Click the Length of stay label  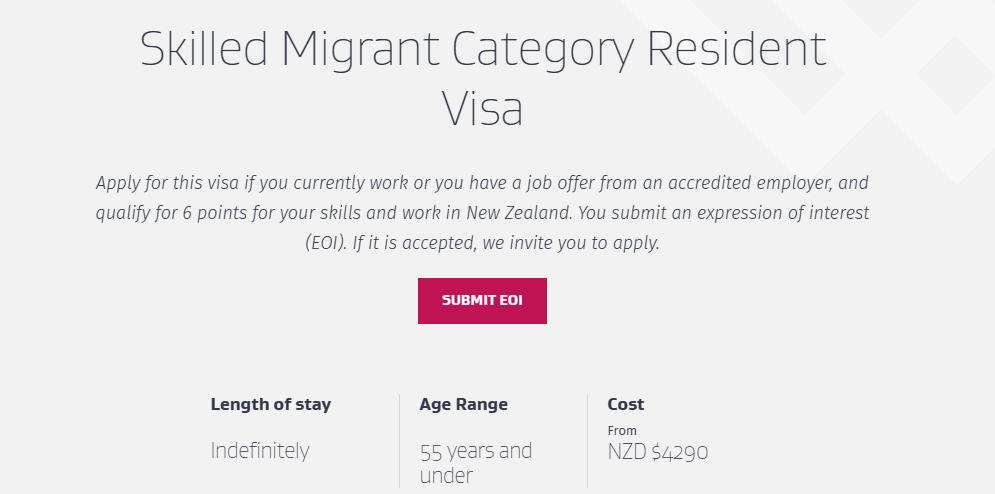(271, 404)
